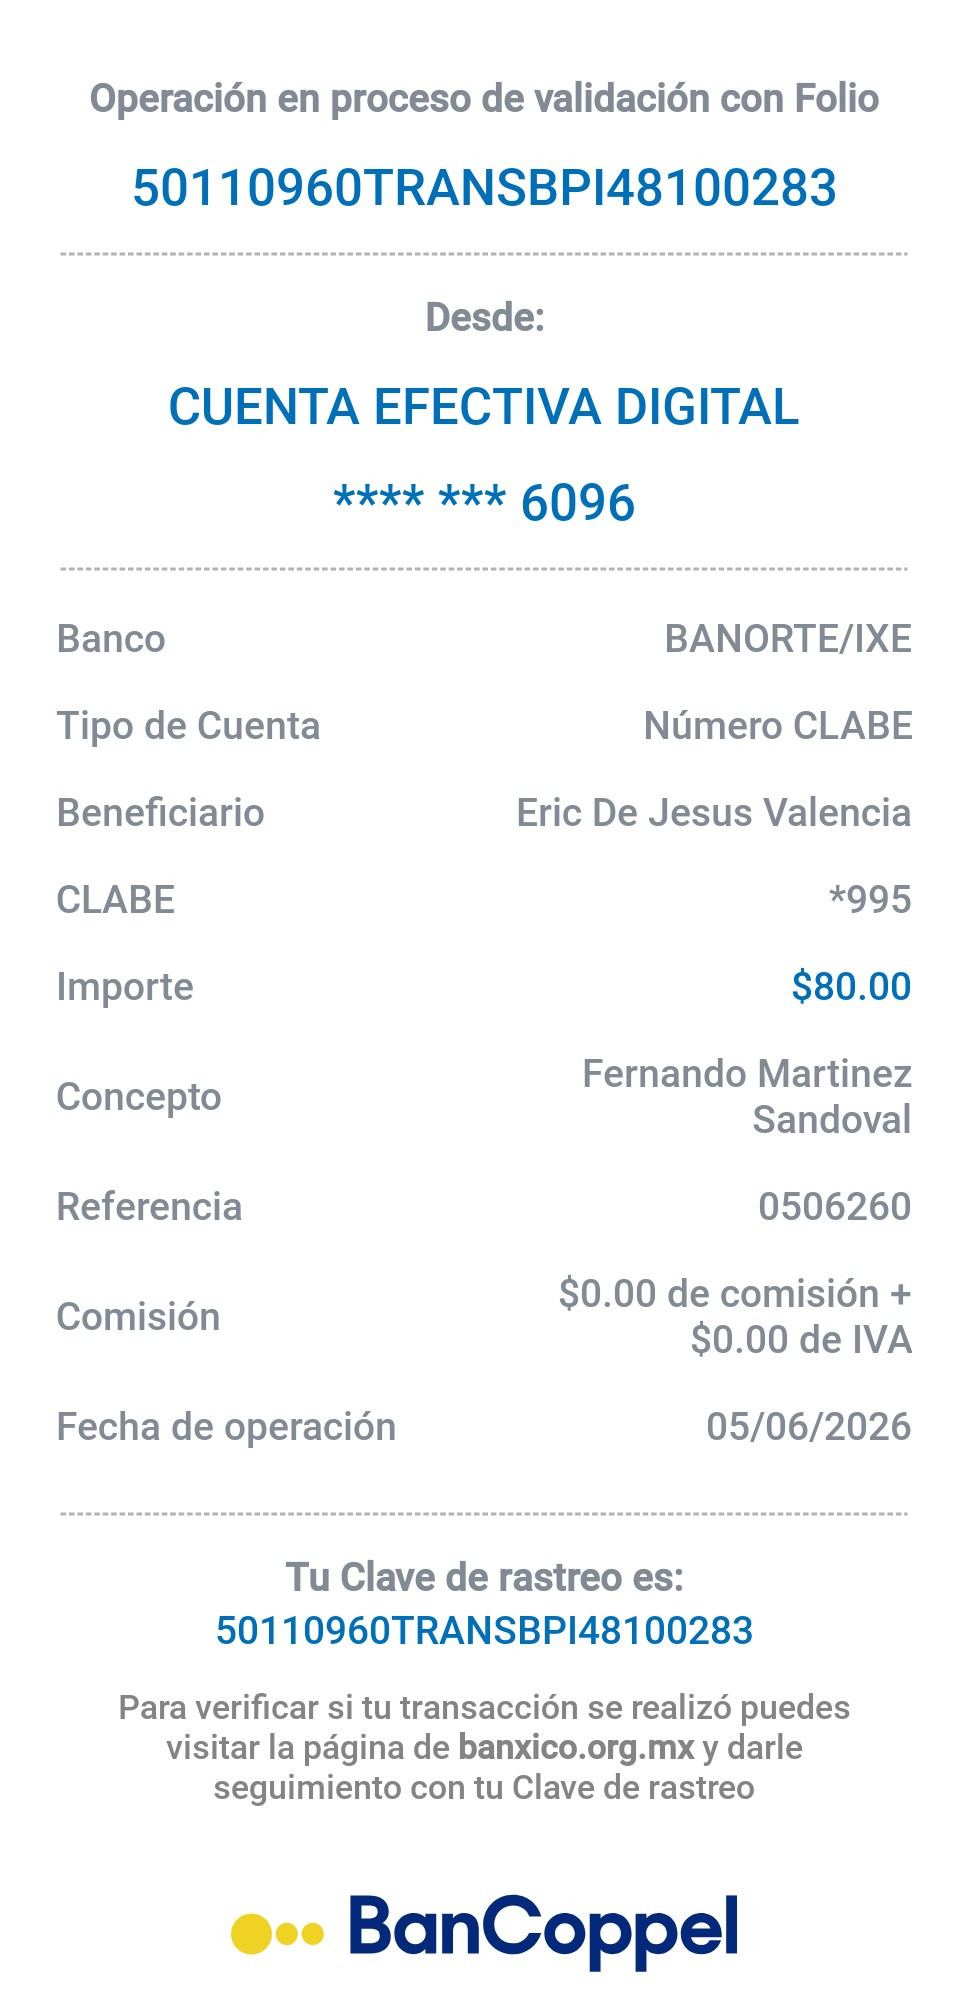Image resolution: width=968 pixels, height=1990 pixels.
Task: Click the Número CLABE account type value
Action: click(778, 726)
